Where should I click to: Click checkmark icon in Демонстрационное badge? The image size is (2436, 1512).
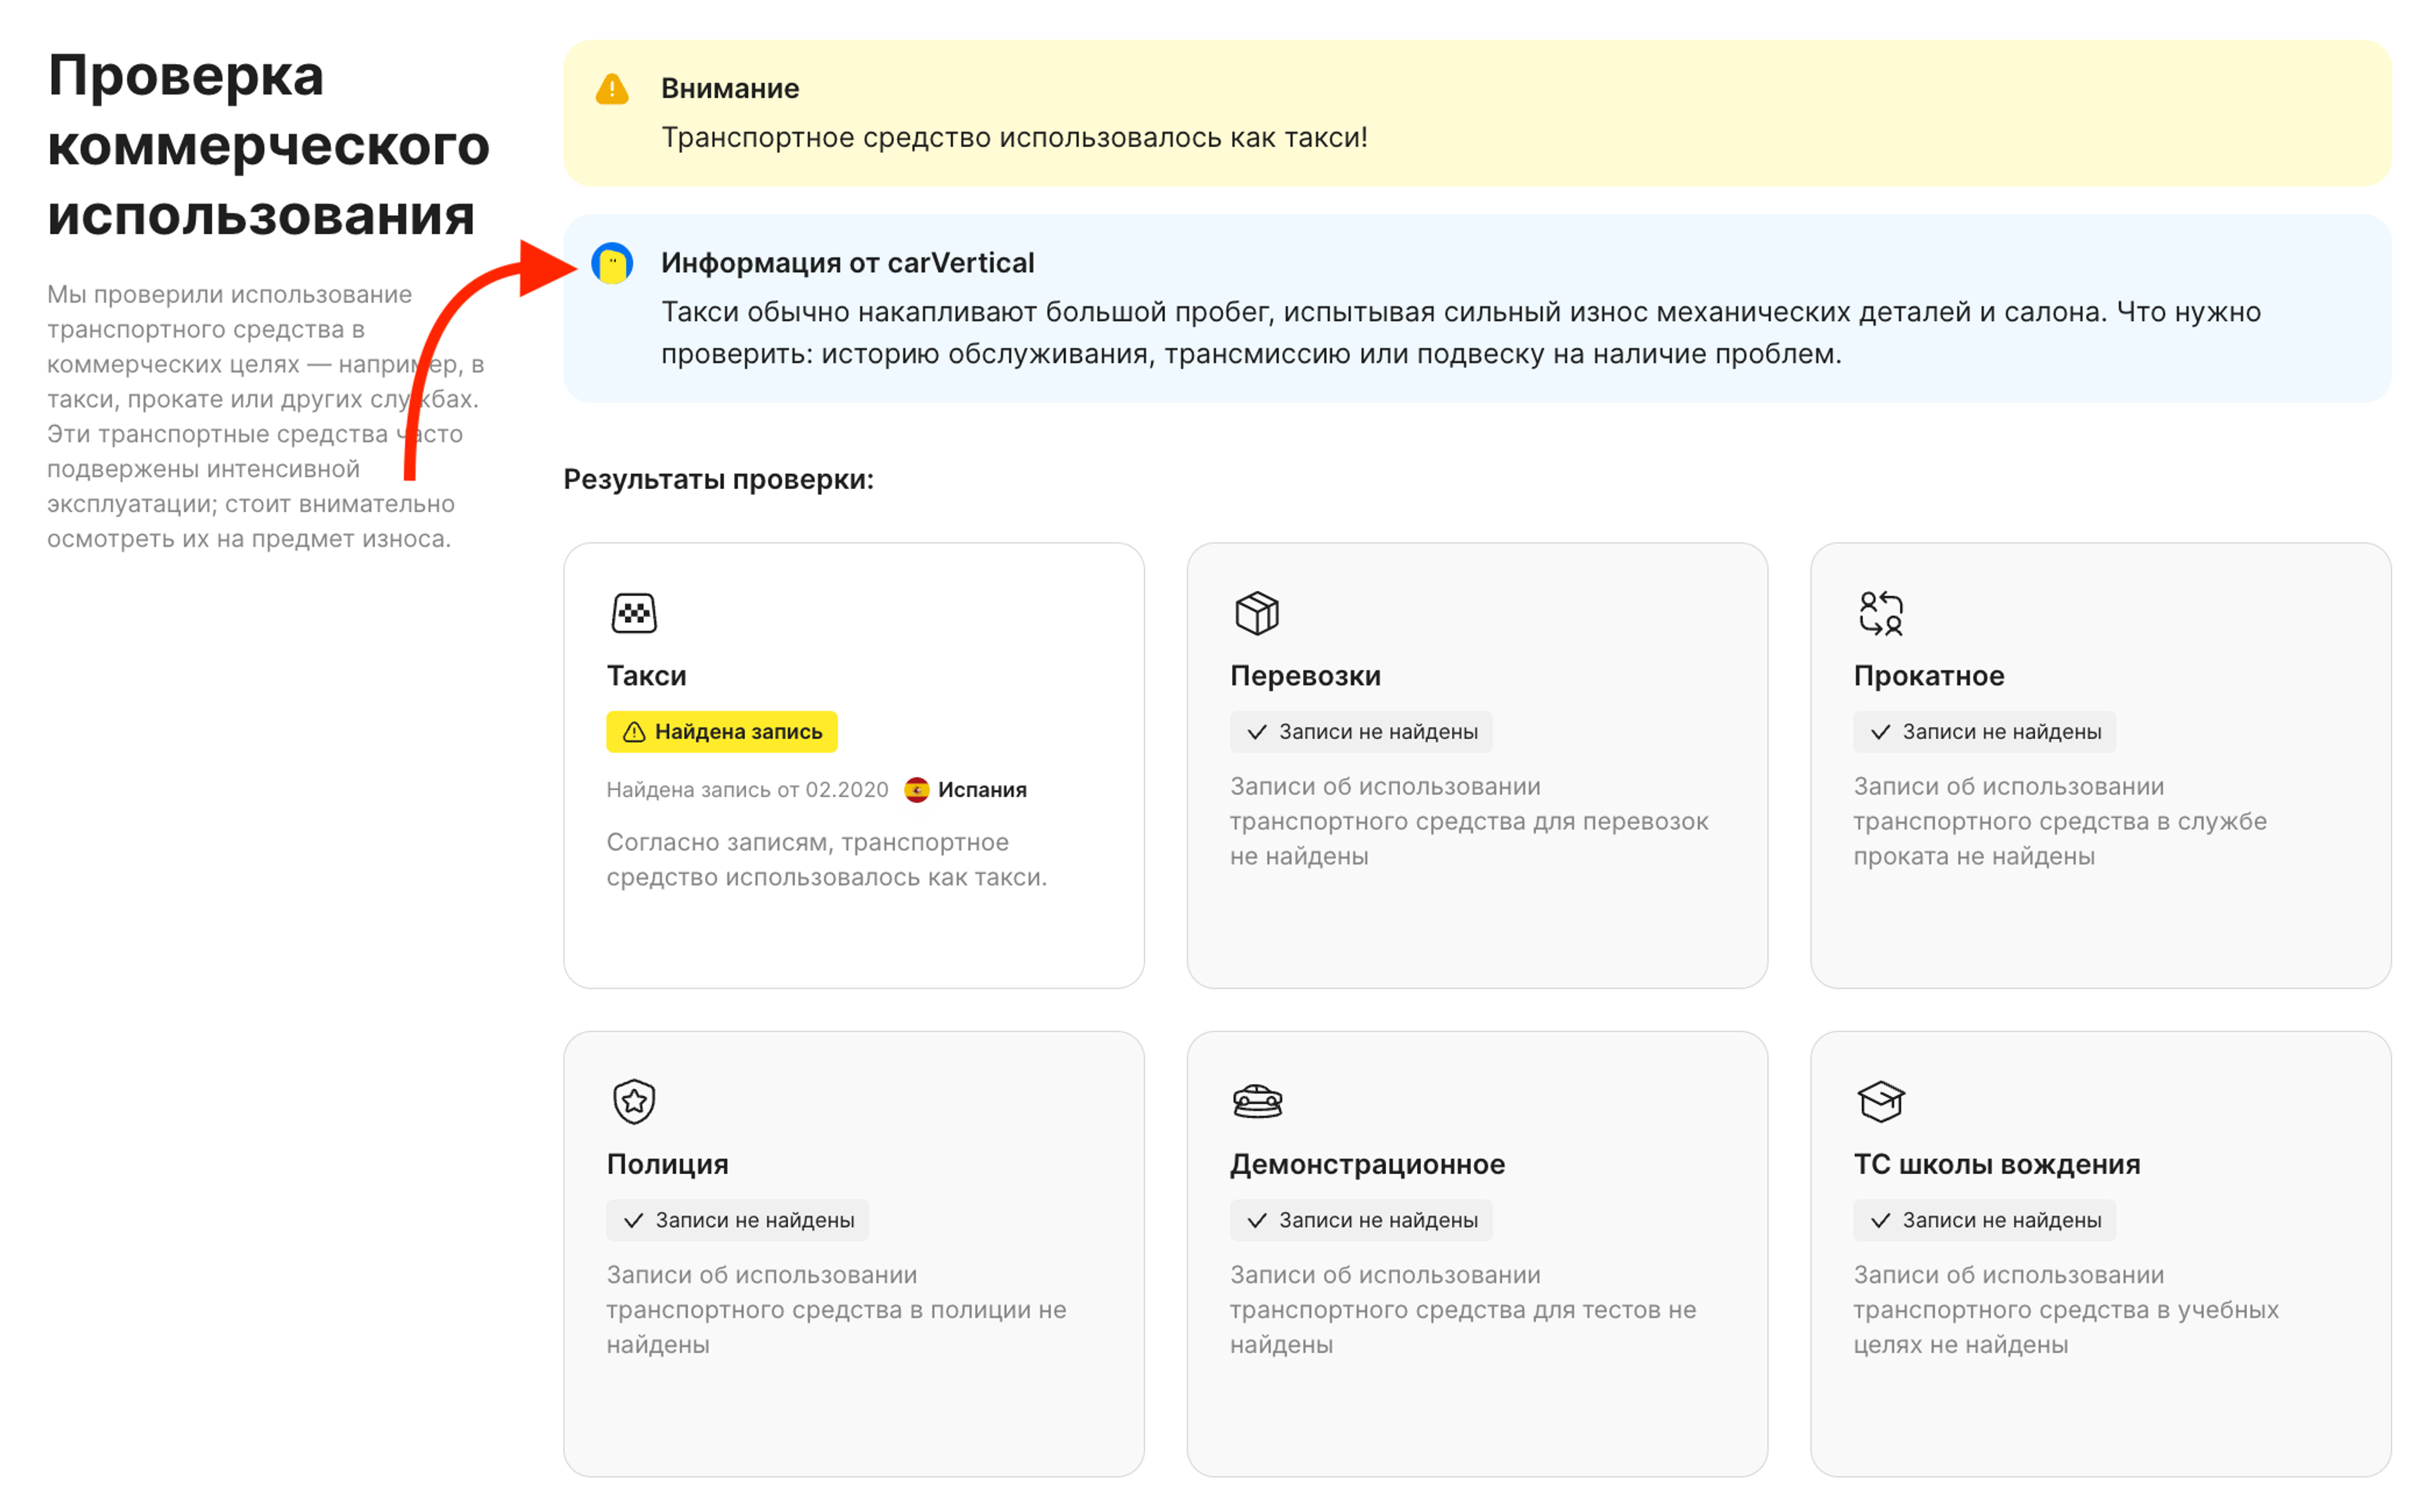click(1257, 1221)
